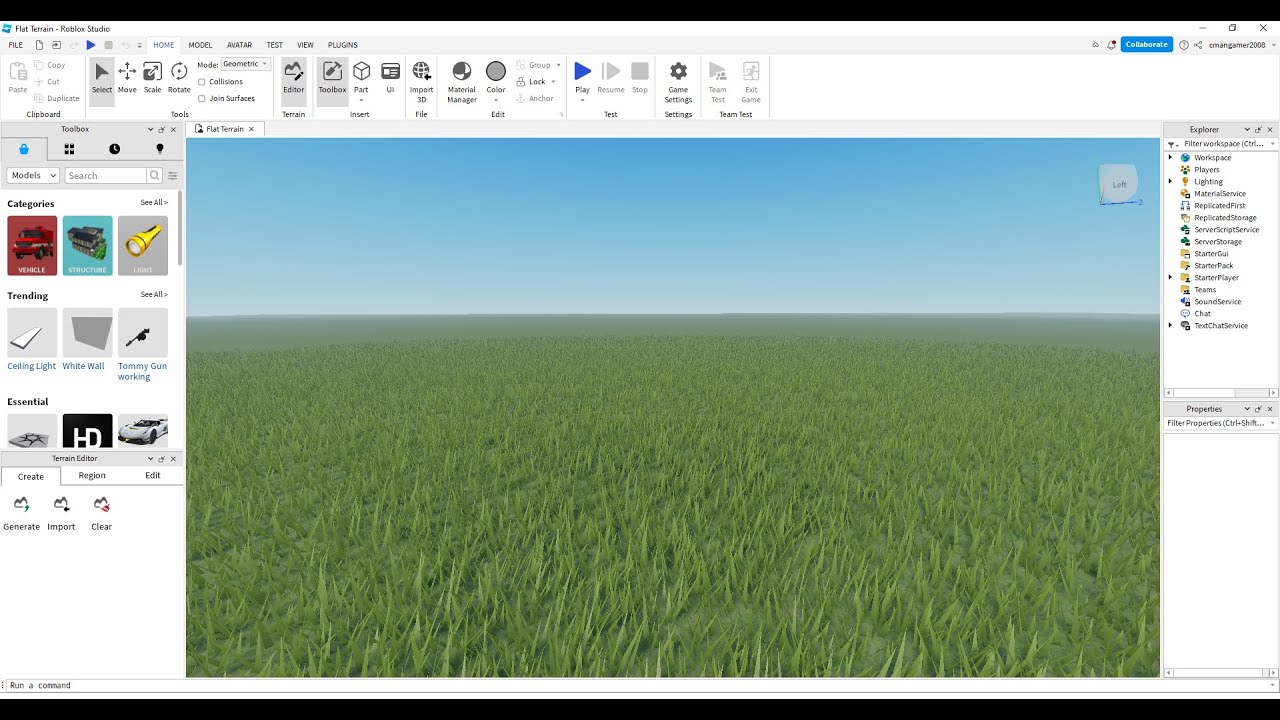Open the Models category dropdown
This screenshot has height=720, width=1280.
point(33,175)
